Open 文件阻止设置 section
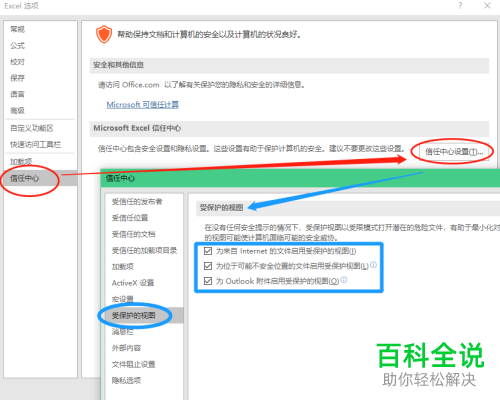 133,364
